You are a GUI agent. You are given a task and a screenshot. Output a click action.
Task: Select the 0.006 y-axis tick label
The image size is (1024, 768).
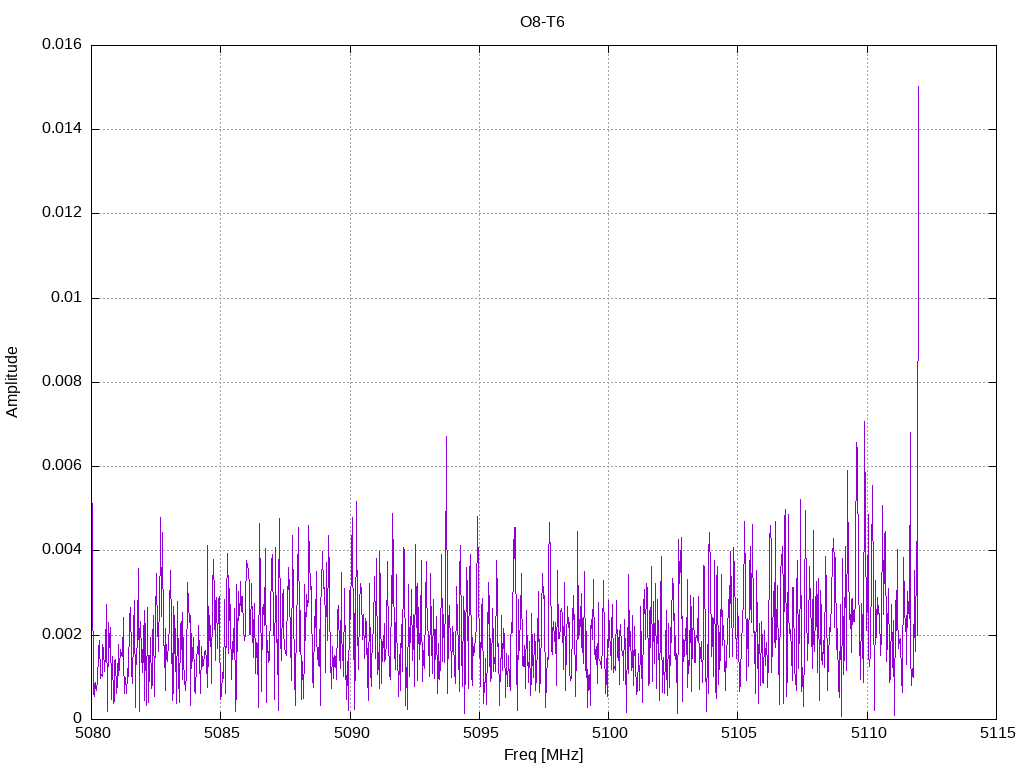click(62, 466)
